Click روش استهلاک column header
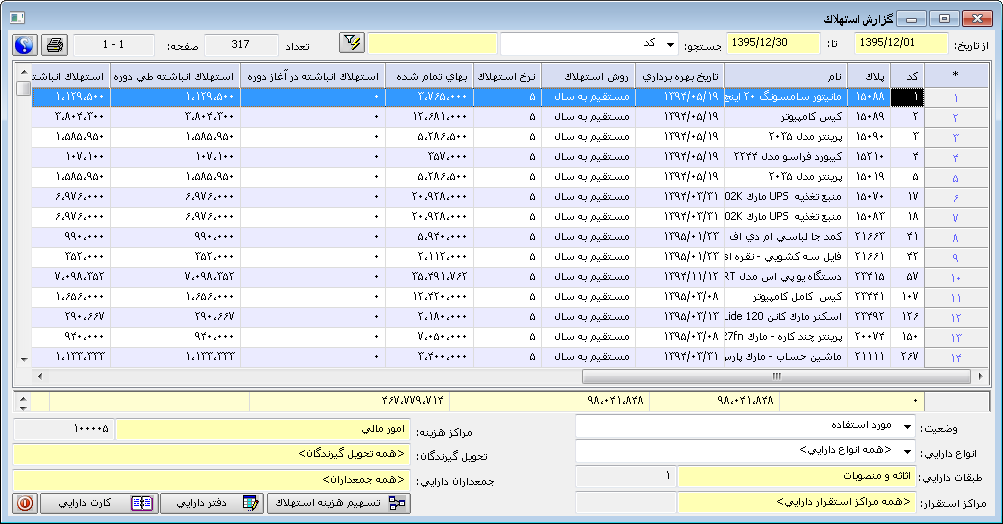This screenshot has width=1003, height=524. (588, 76)
